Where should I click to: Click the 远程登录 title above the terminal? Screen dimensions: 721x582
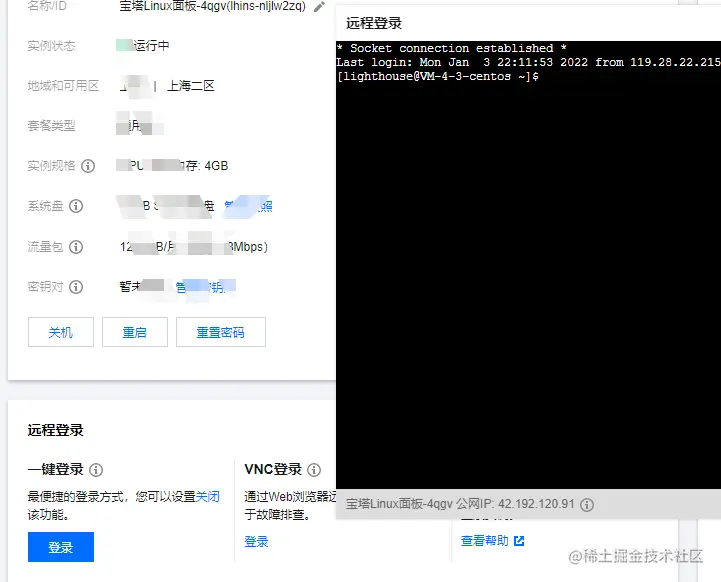pyautogui.click(x=374, y=23)
